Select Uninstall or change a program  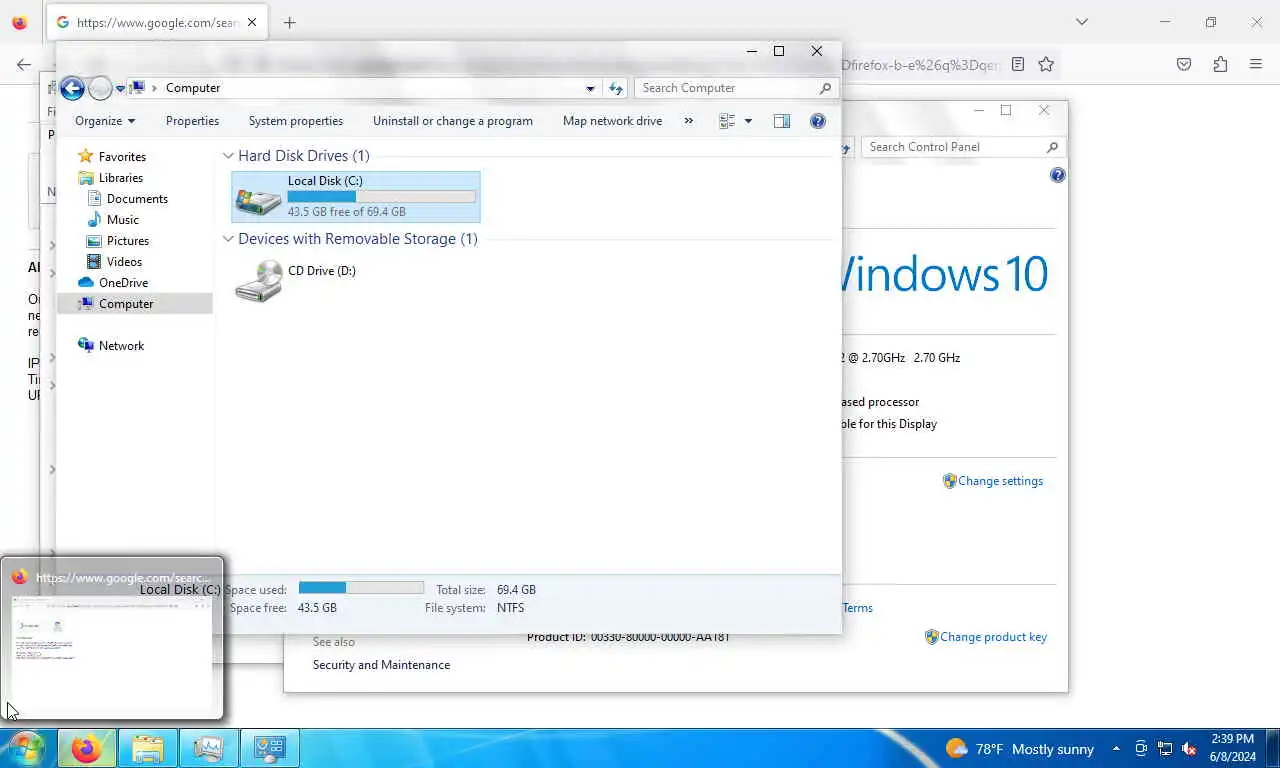(453, 121)
